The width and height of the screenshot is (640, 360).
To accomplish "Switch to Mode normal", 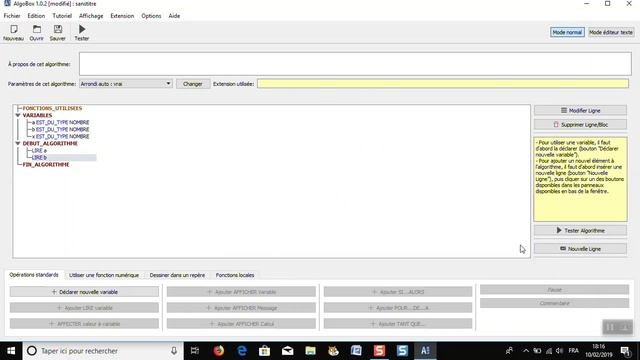I will click(x=567, y=32).
